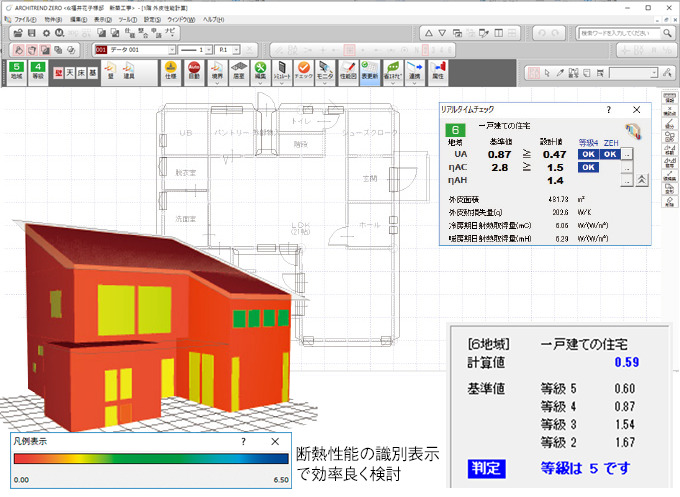This screenshot has width=680, height=497.
Task: Open the ファイル(F) menu
Action: 25,19
